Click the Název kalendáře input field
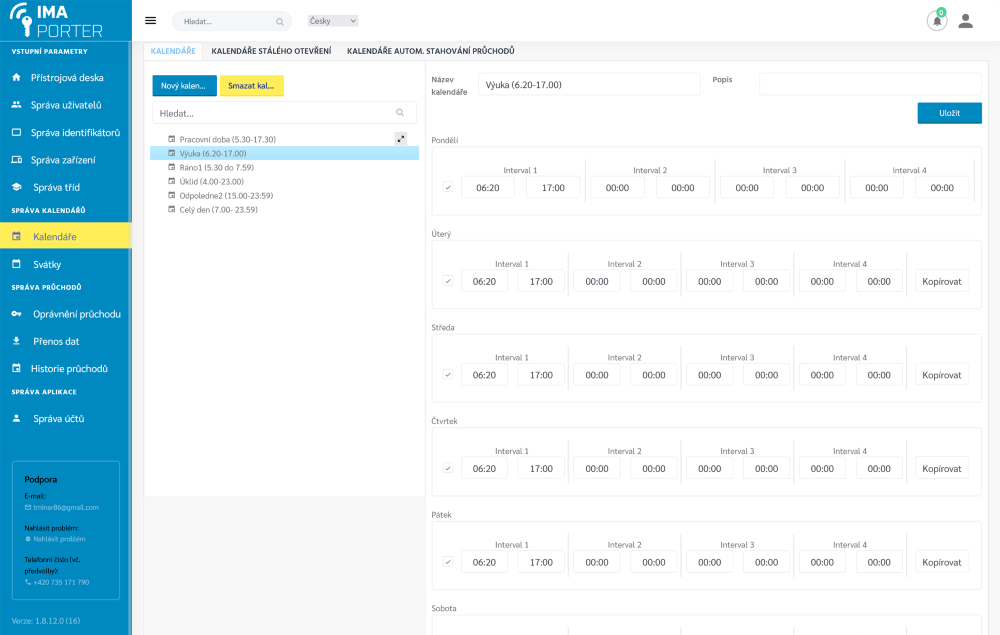This screenshot has width=1000, height=635. (x=589, y=84)
